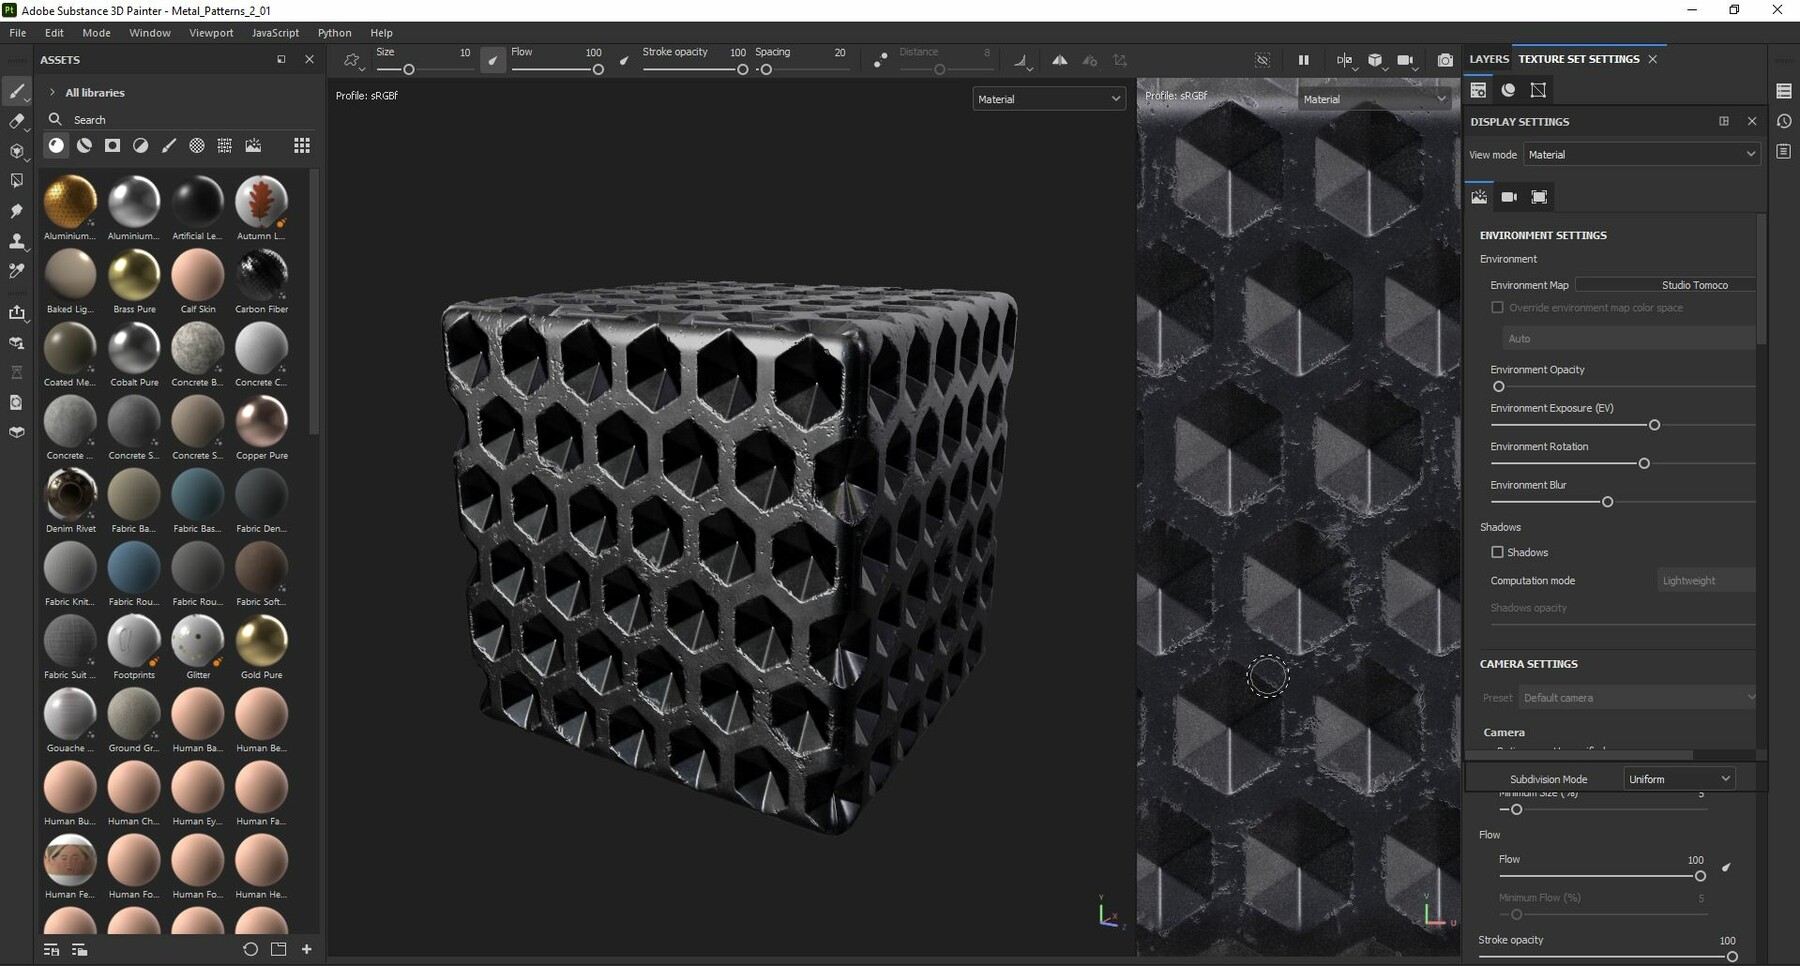
Task: Click the camera screenshot icon in the toolbar
Action: (1444, 60)
